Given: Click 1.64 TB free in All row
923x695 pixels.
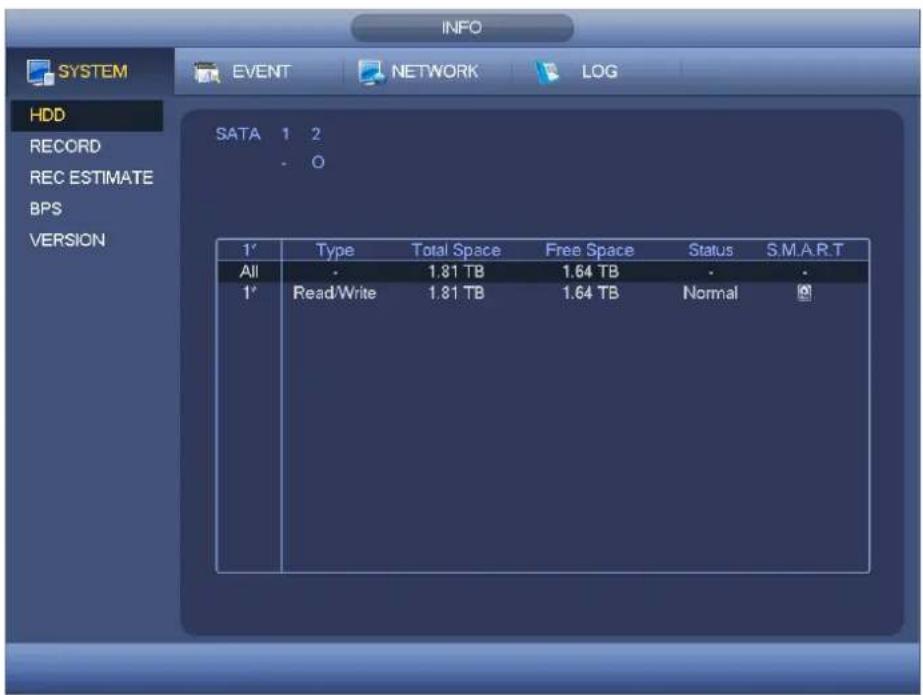Looking at the screenshot, I should tap(590, 272).
